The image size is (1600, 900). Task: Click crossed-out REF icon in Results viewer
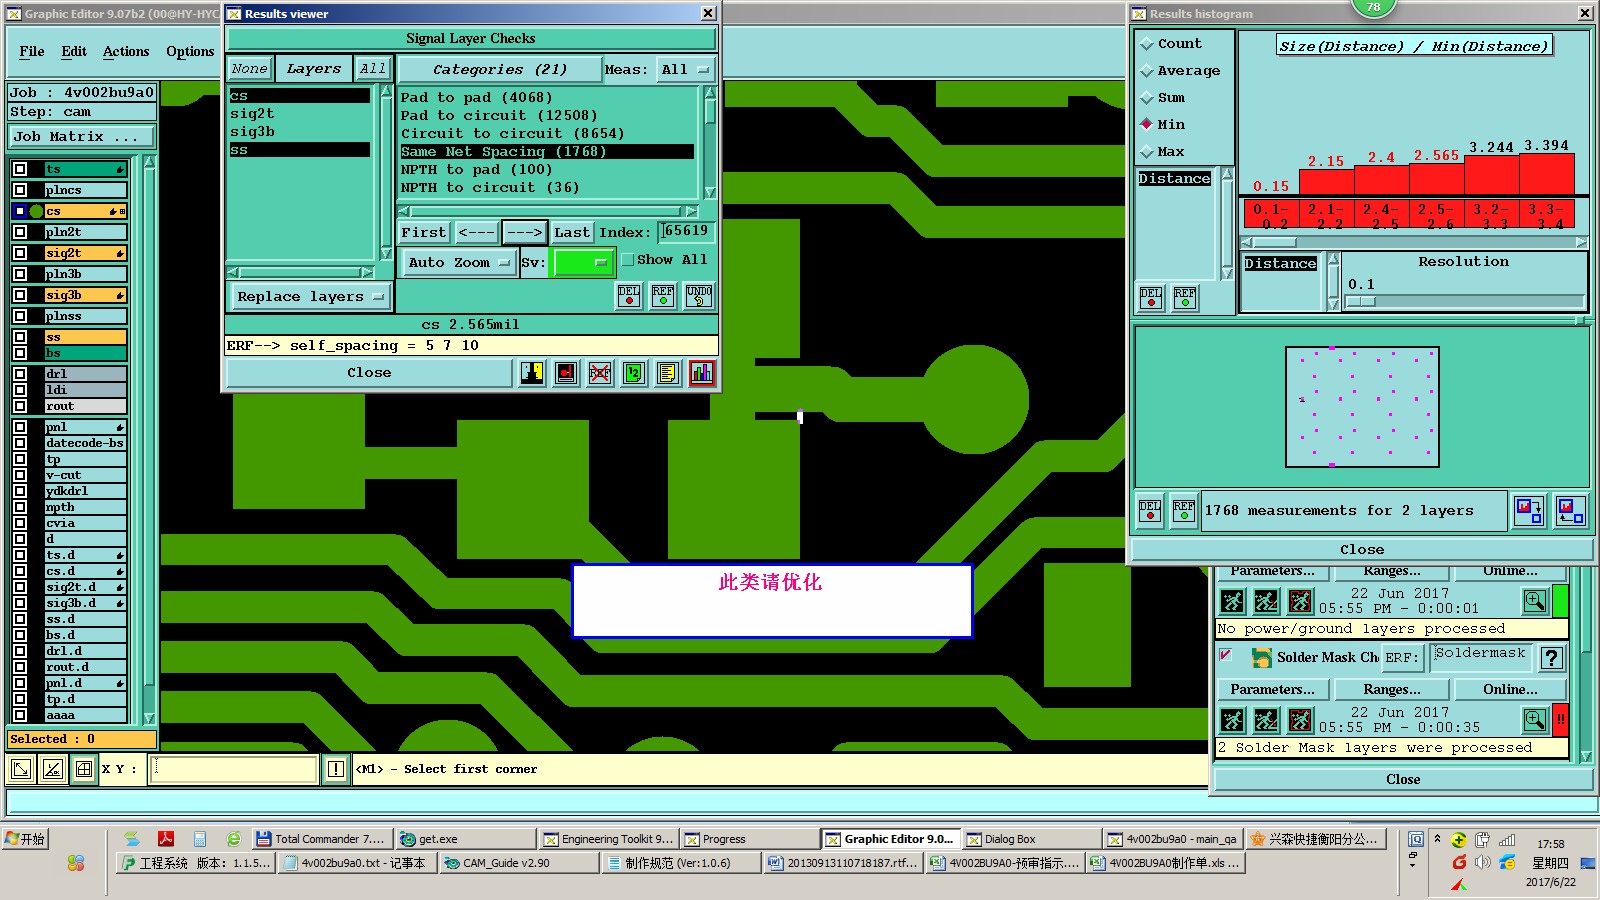tap(600, 373)
